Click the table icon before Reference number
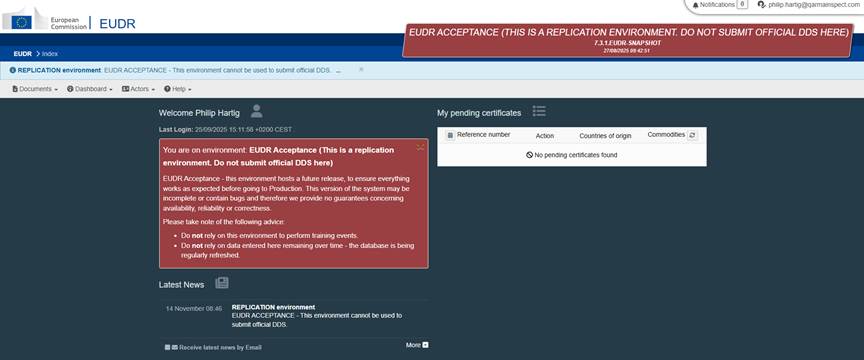The image size is (864, 360). pos(450,135)
